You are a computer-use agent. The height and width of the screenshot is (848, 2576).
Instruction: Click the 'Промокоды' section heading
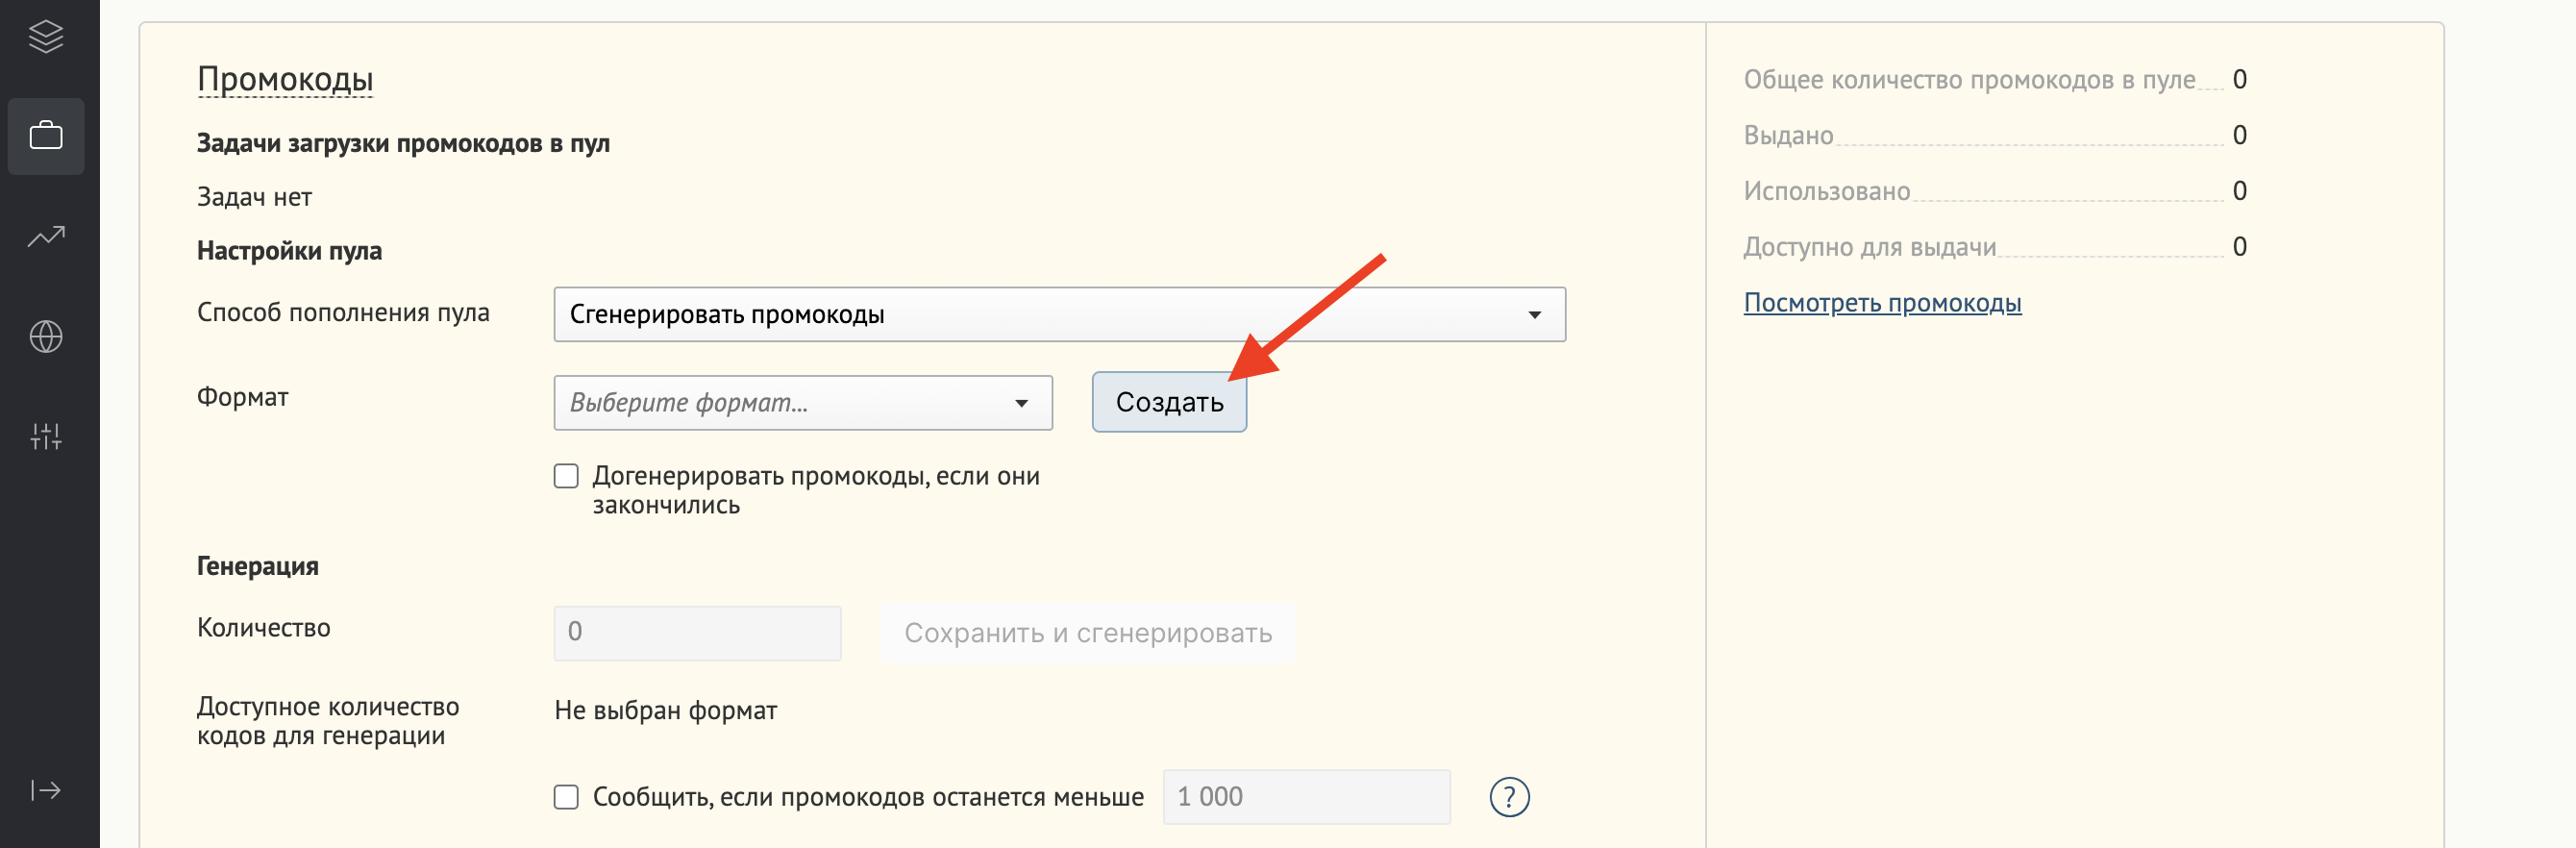click(x=285, y=79)
